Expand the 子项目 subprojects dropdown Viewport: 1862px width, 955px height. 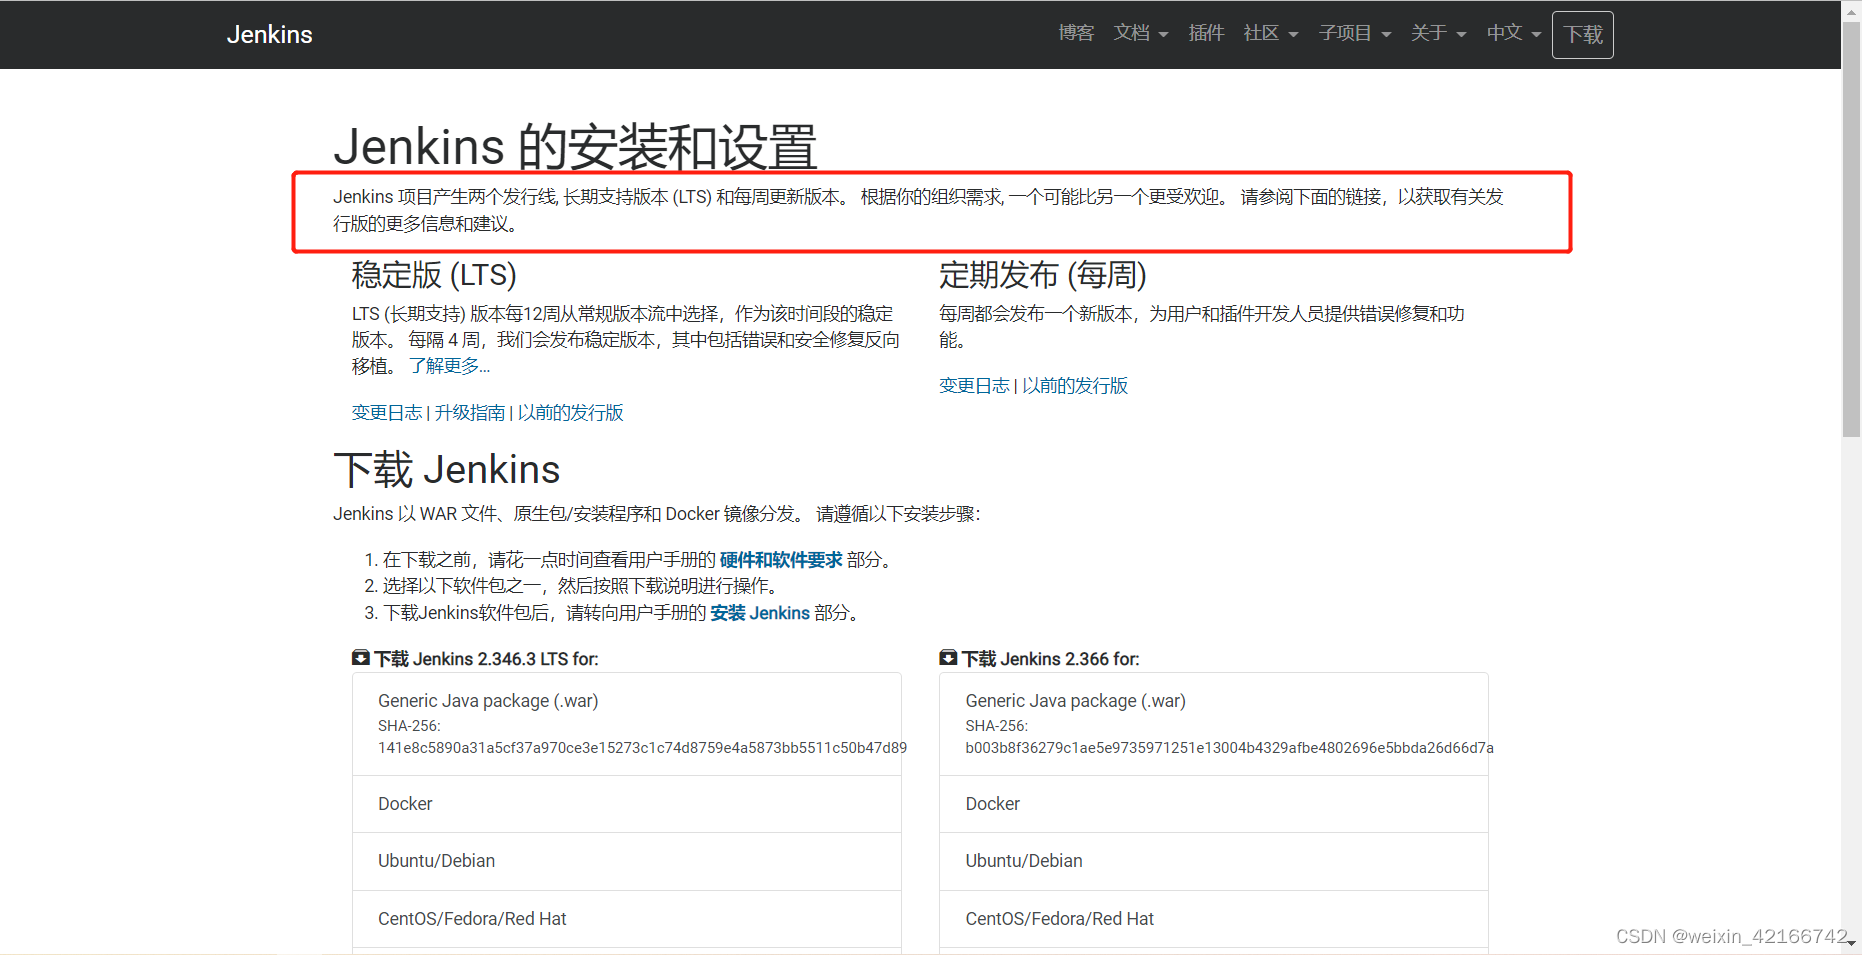pyautogui.click(x=1355, y=33)
